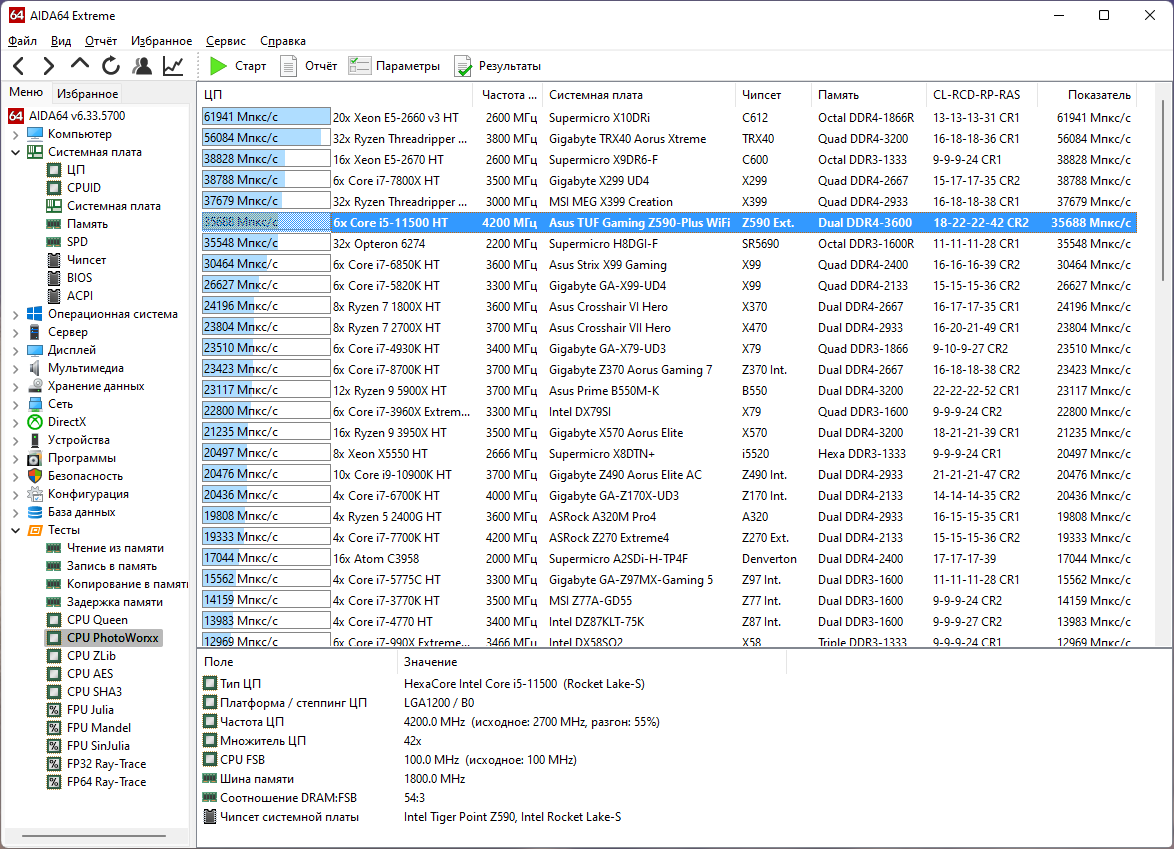Select the AIDA64 v6.33.5700 root node icon

tap(16, 115)
